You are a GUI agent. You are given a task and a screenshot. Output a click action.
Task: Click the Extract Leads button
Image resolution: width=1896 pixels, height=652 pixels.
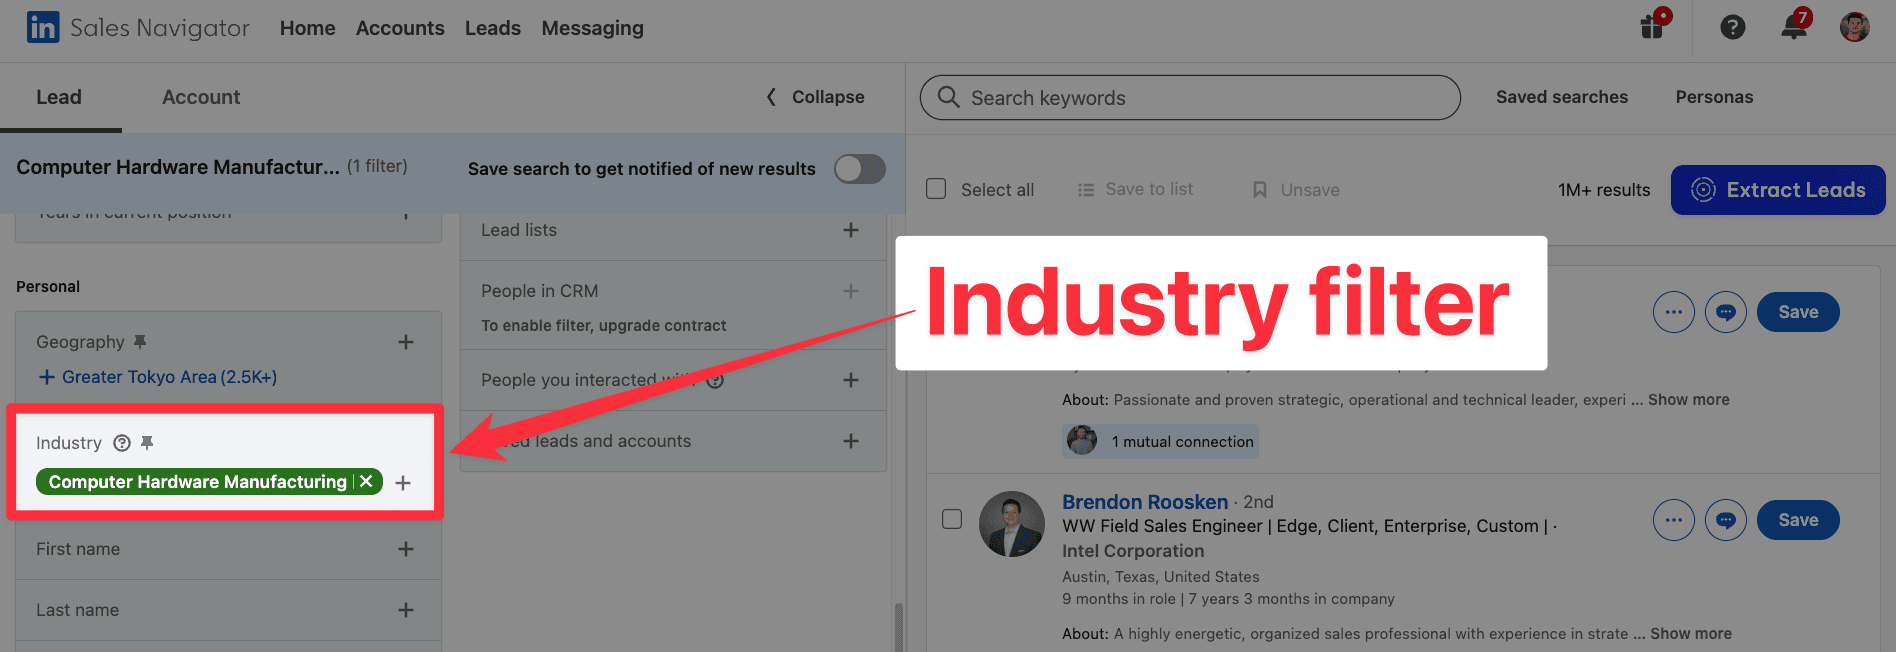coord(1778,190)
